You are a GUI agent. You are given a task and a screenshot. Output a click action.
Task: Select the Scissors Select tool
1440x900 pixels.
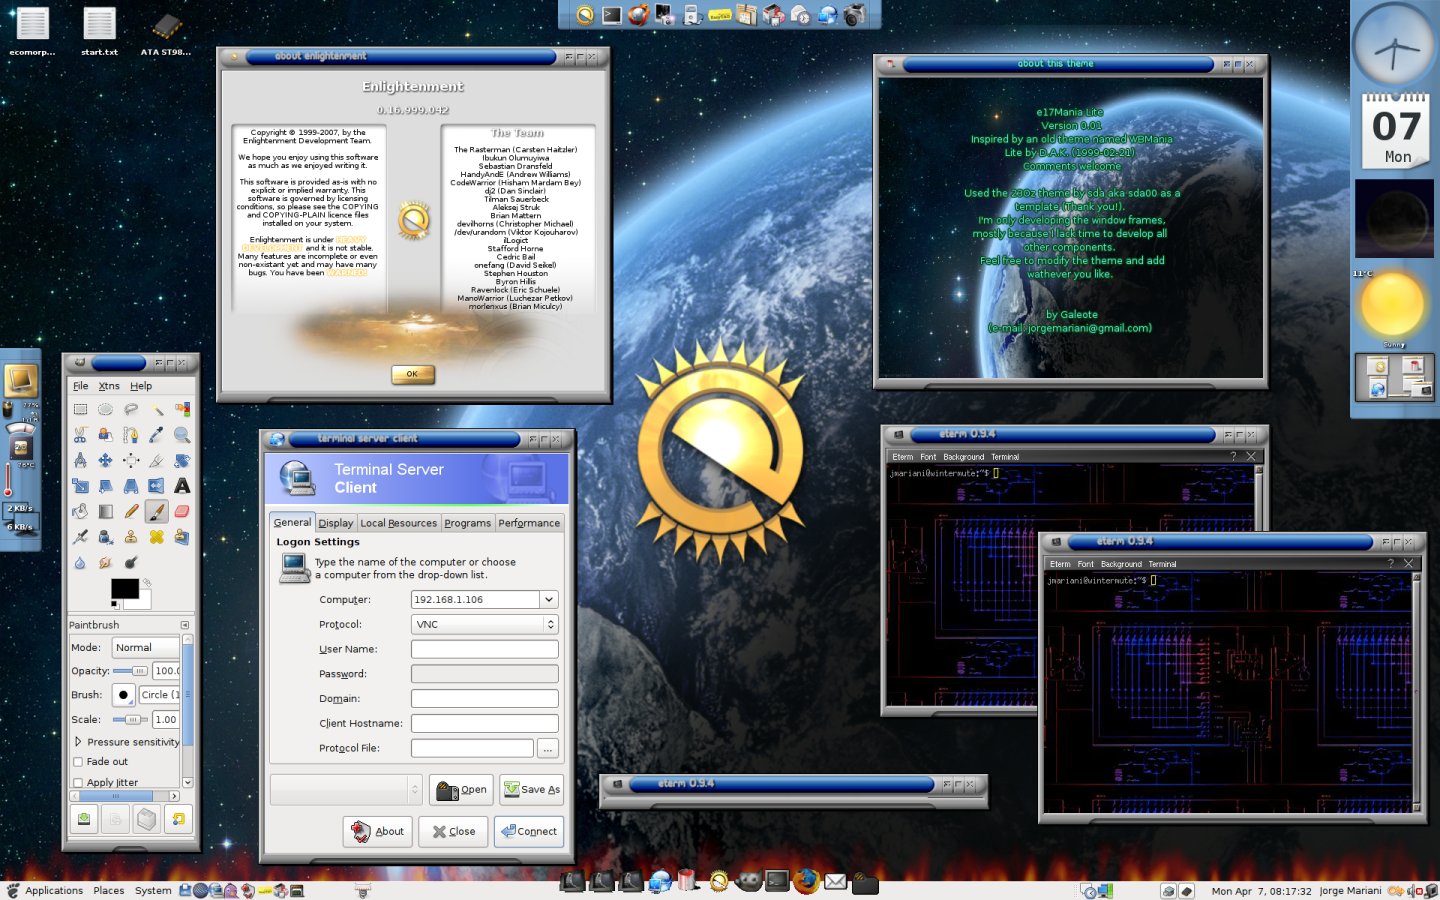pyautogui.click(x=80, y=435)
